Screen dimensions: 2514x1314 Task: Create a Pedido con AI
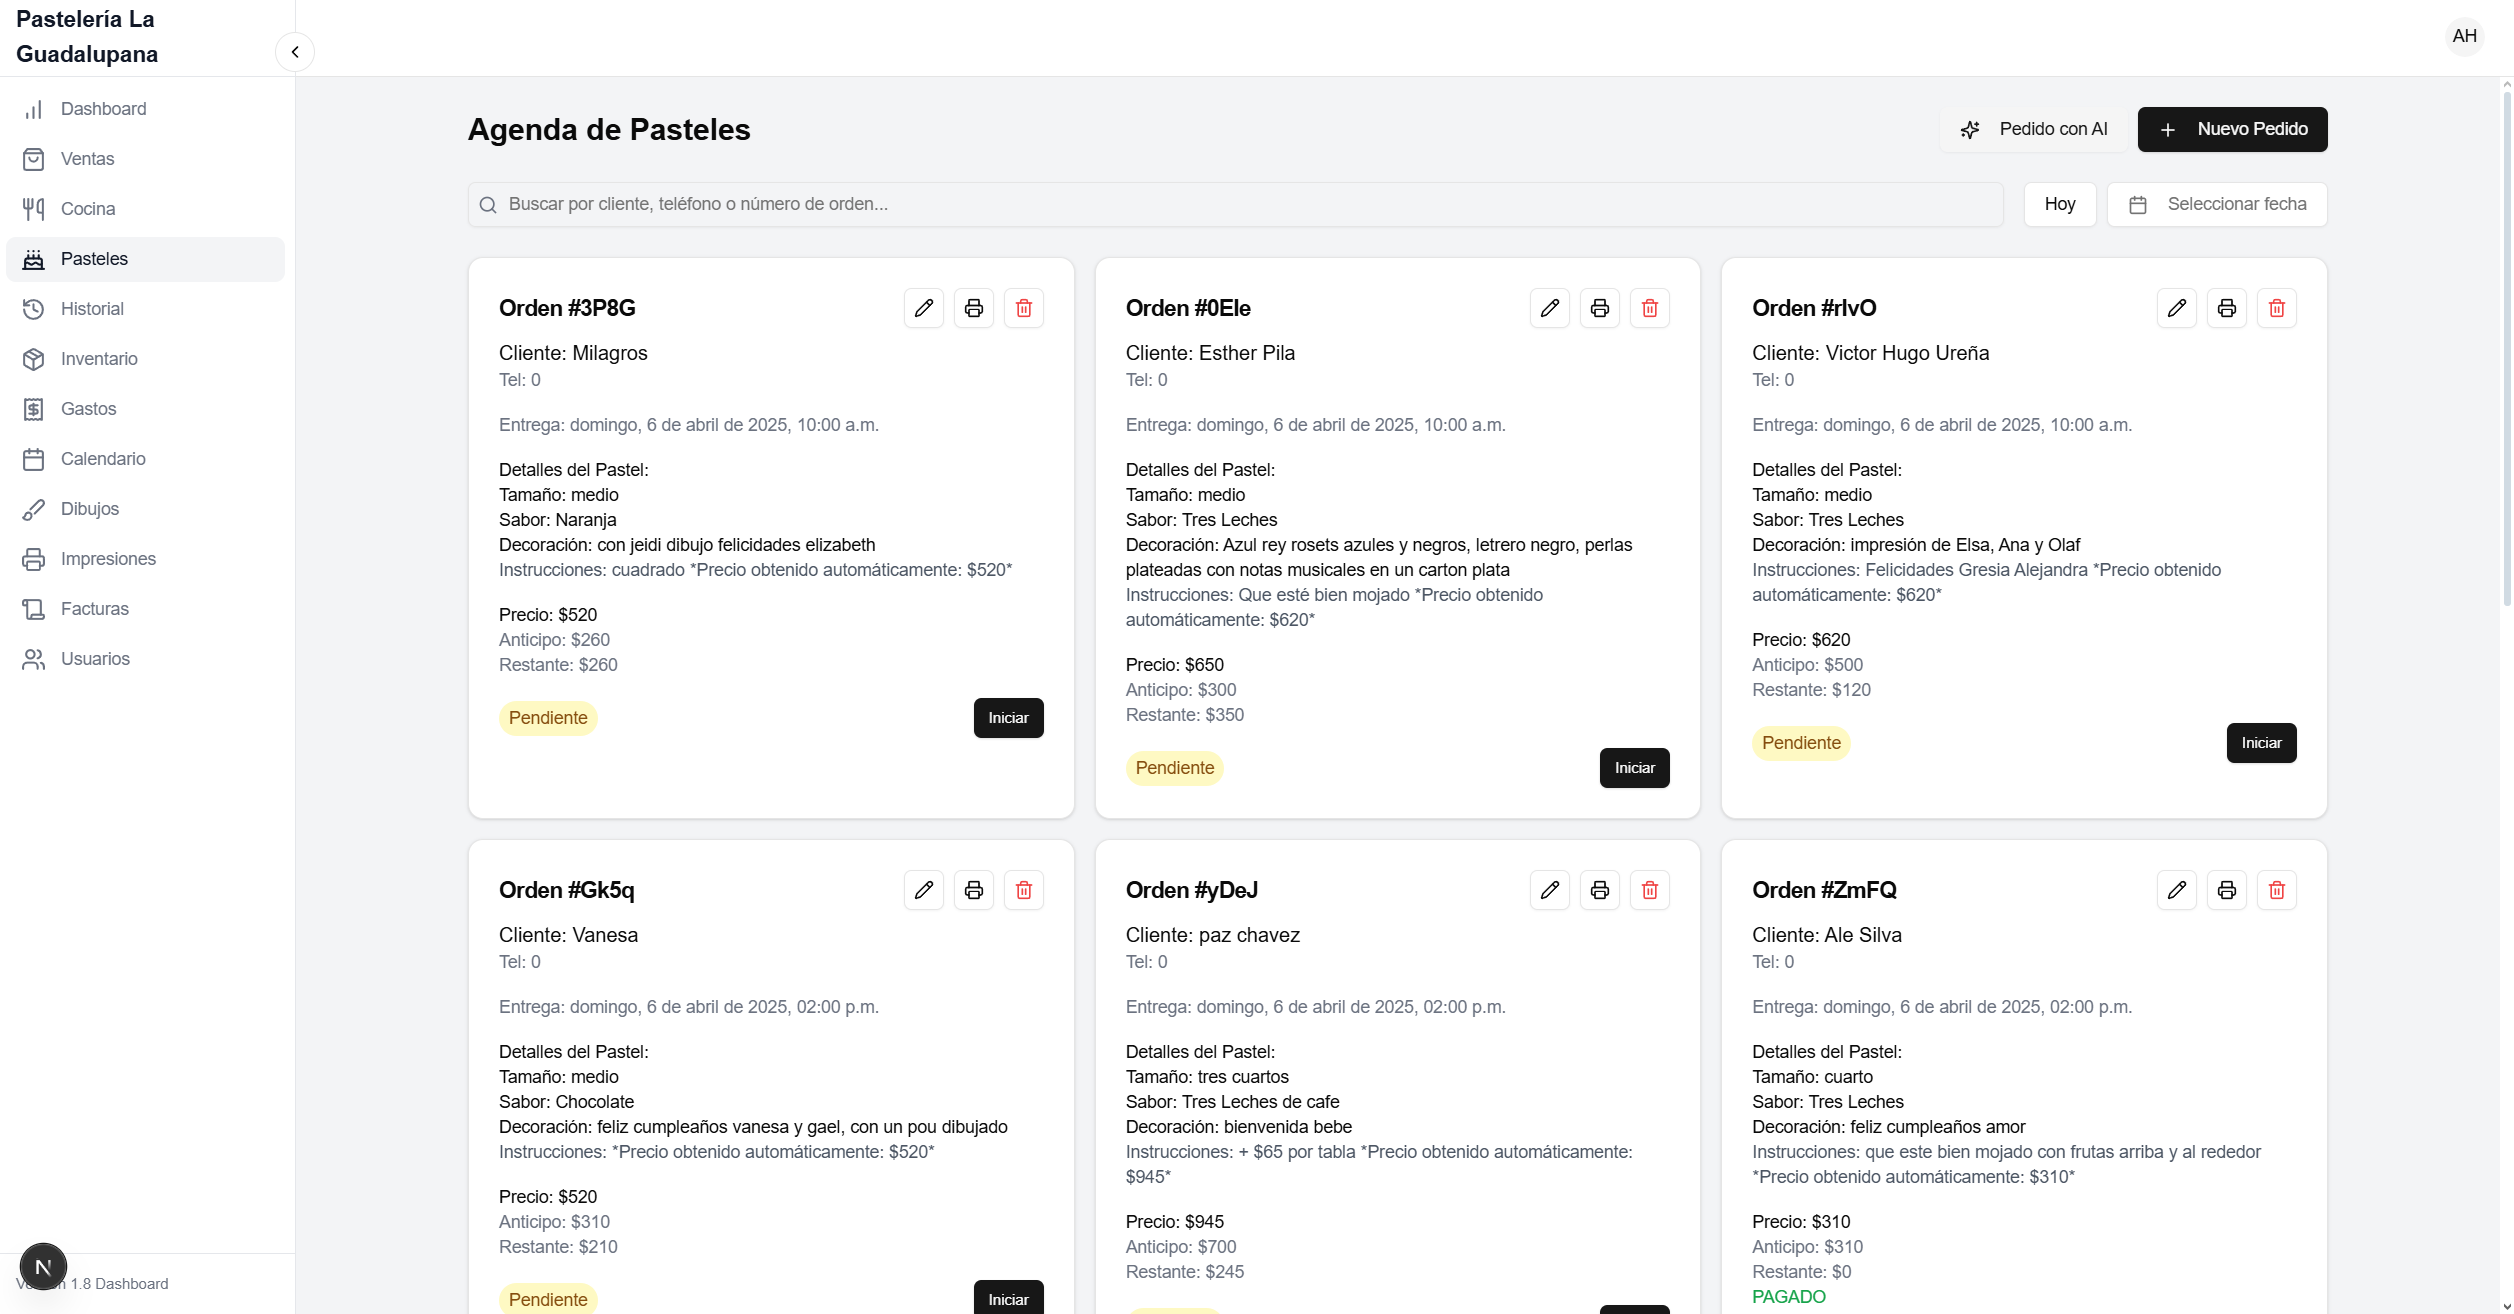pyautogui.click(x=2033, y=129)
